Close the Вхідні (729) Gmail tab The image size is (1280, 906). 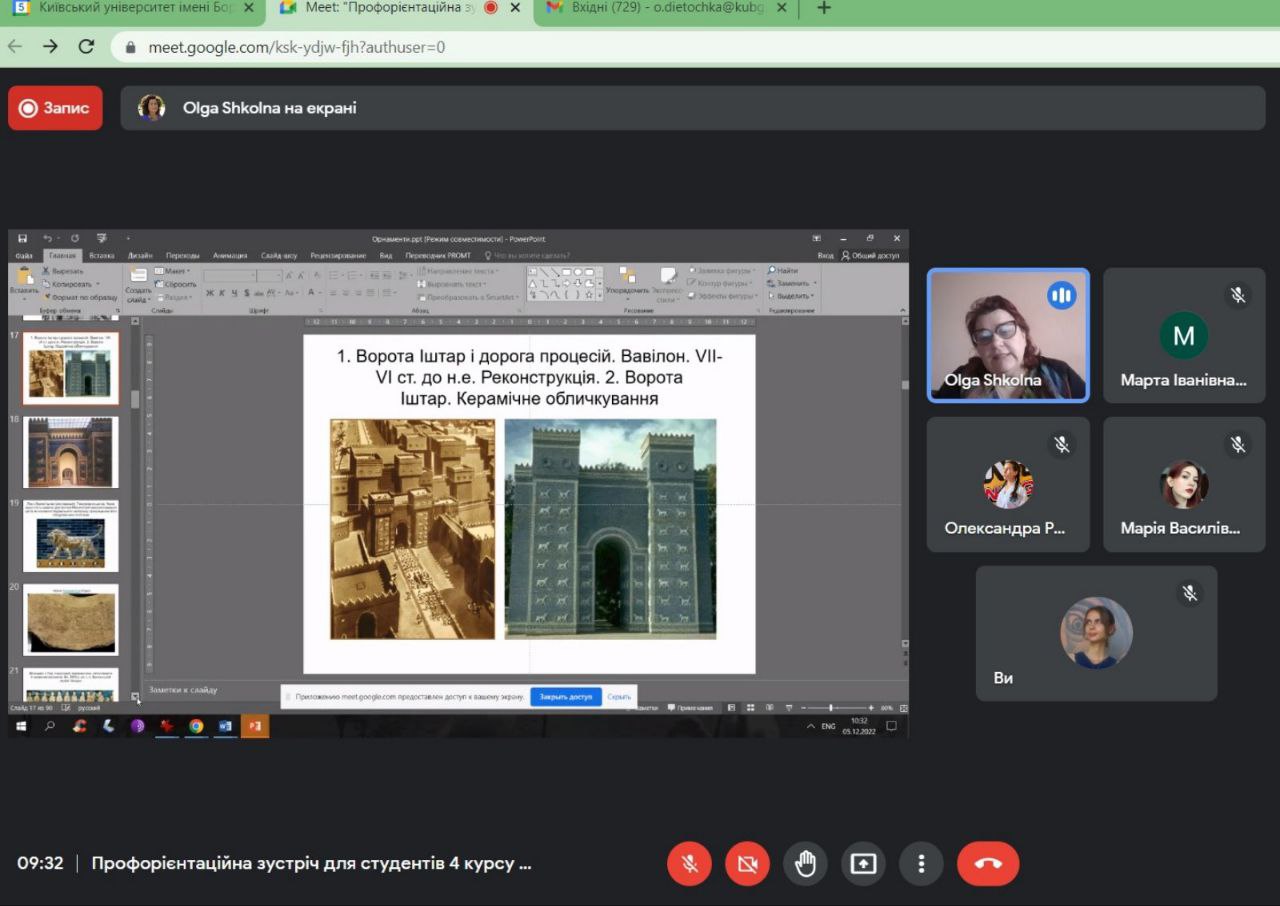click(782, 8)
